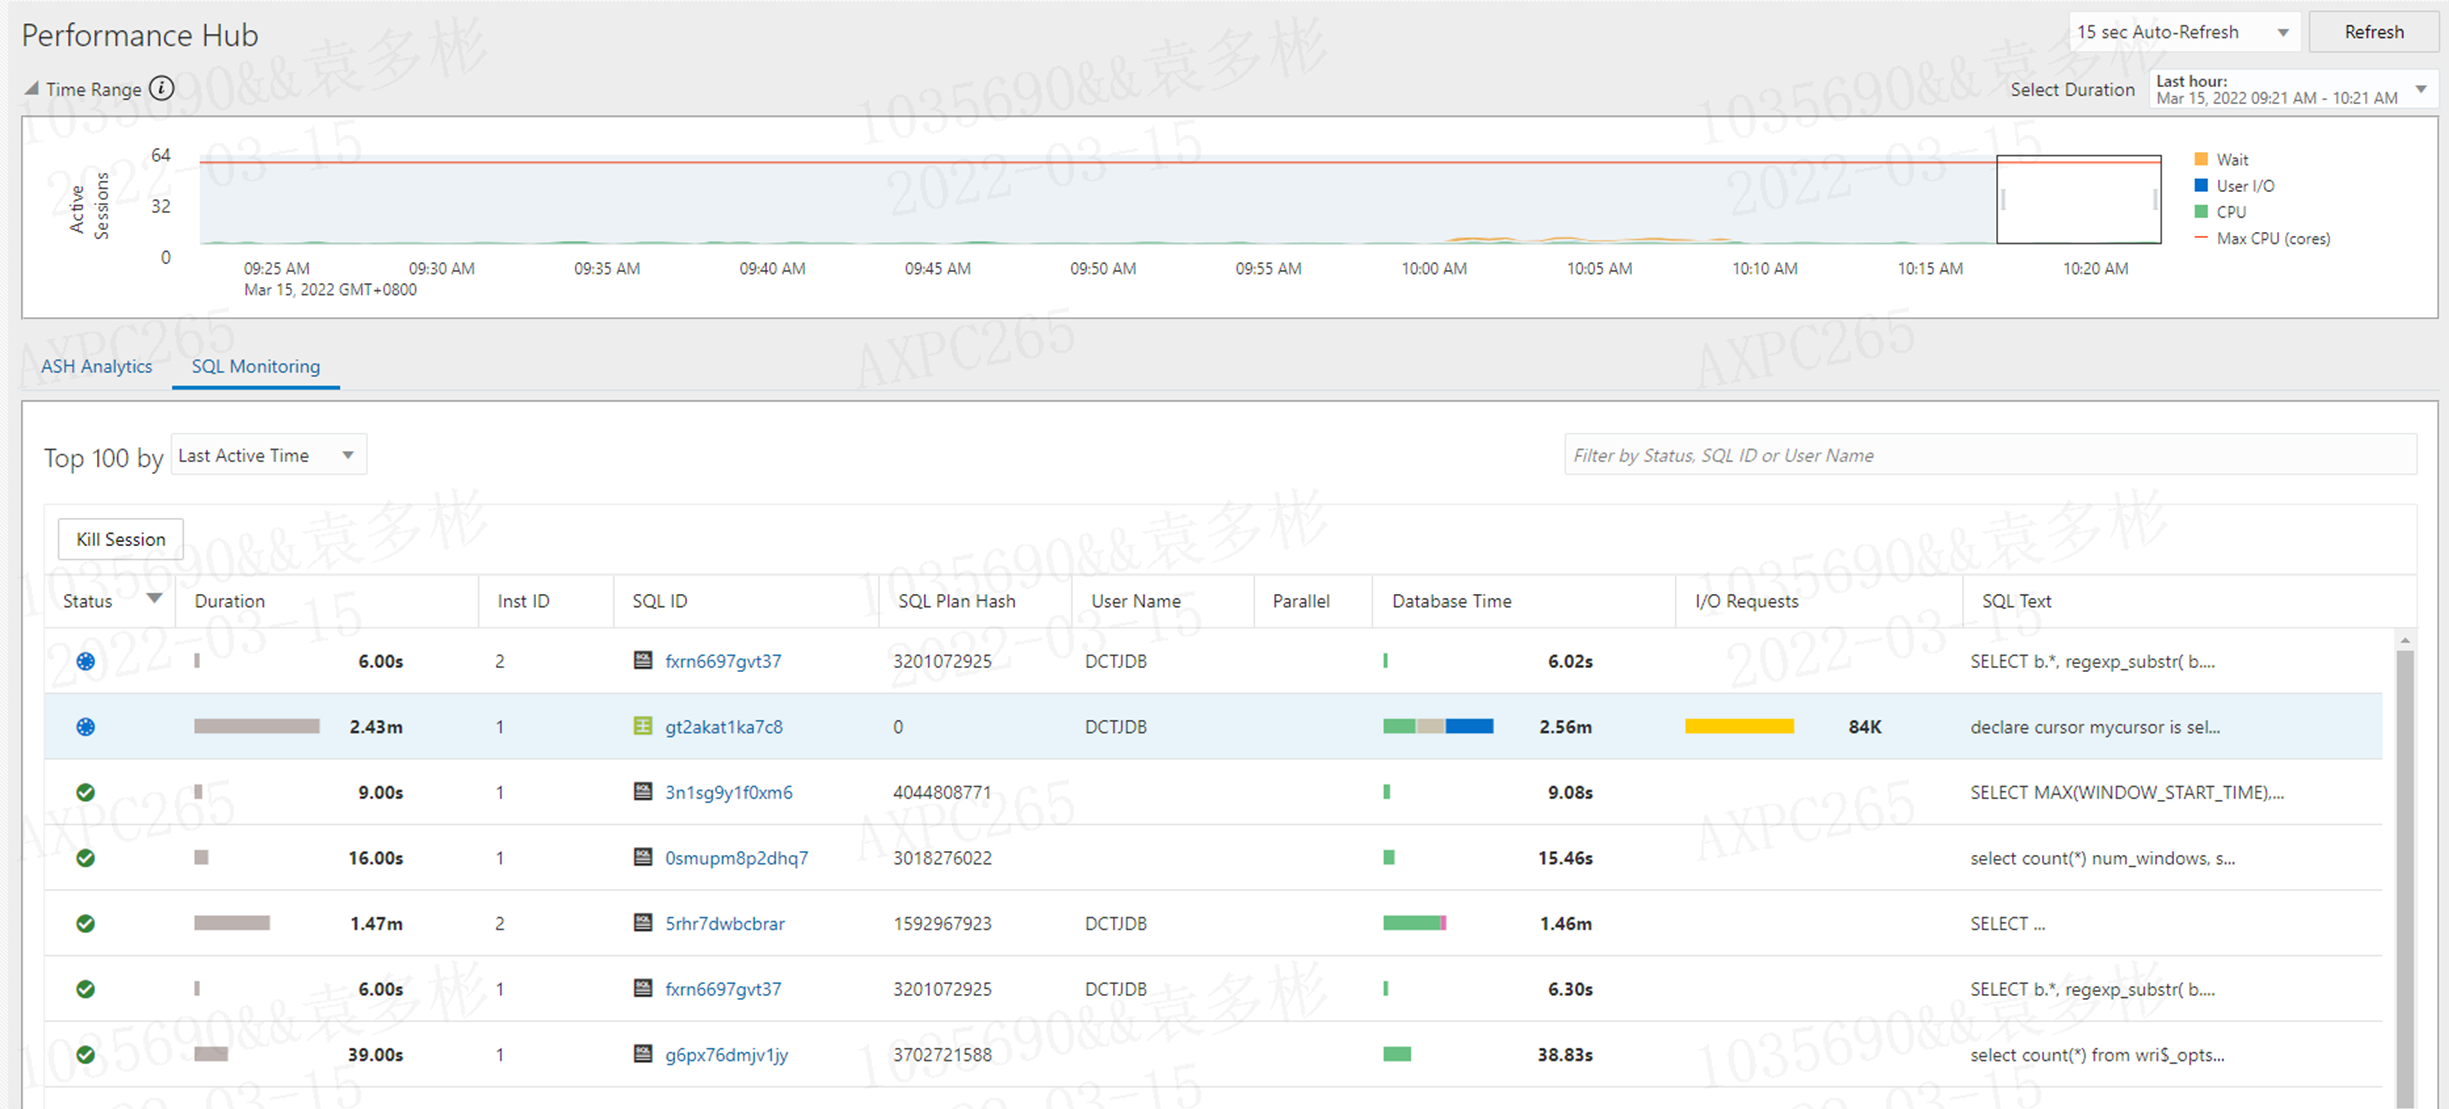
Task: Select the SQL Monitoring tab
Action: tap(256, 366)
